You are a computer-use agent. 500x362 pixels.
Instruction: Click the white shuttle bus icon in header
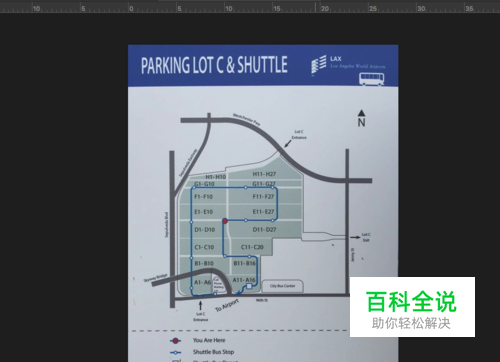click(371, 79)
